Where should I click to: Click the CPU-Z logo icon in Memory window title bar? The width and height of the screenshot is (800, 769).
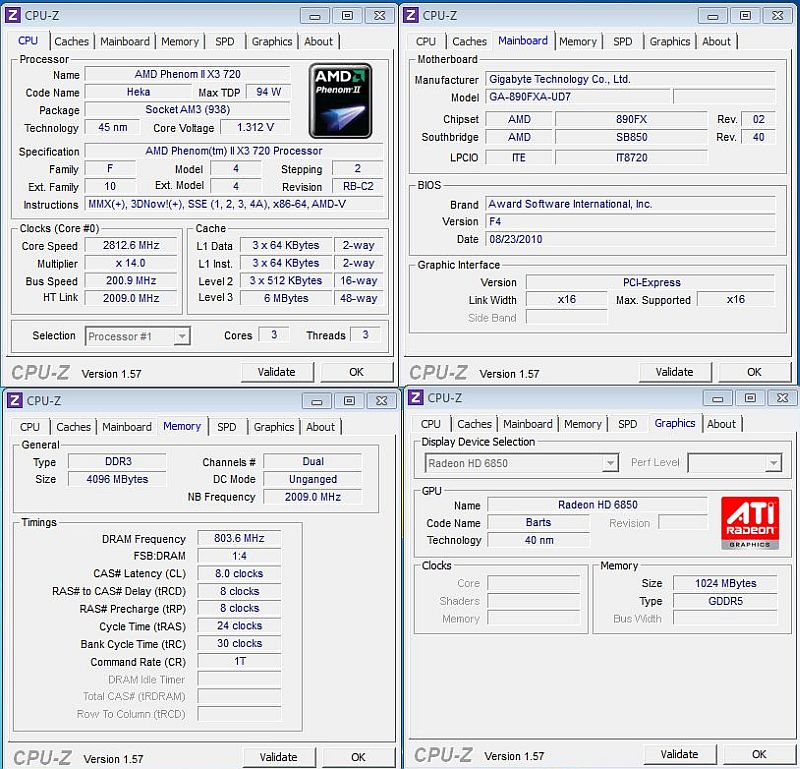[x=15, y=401]
